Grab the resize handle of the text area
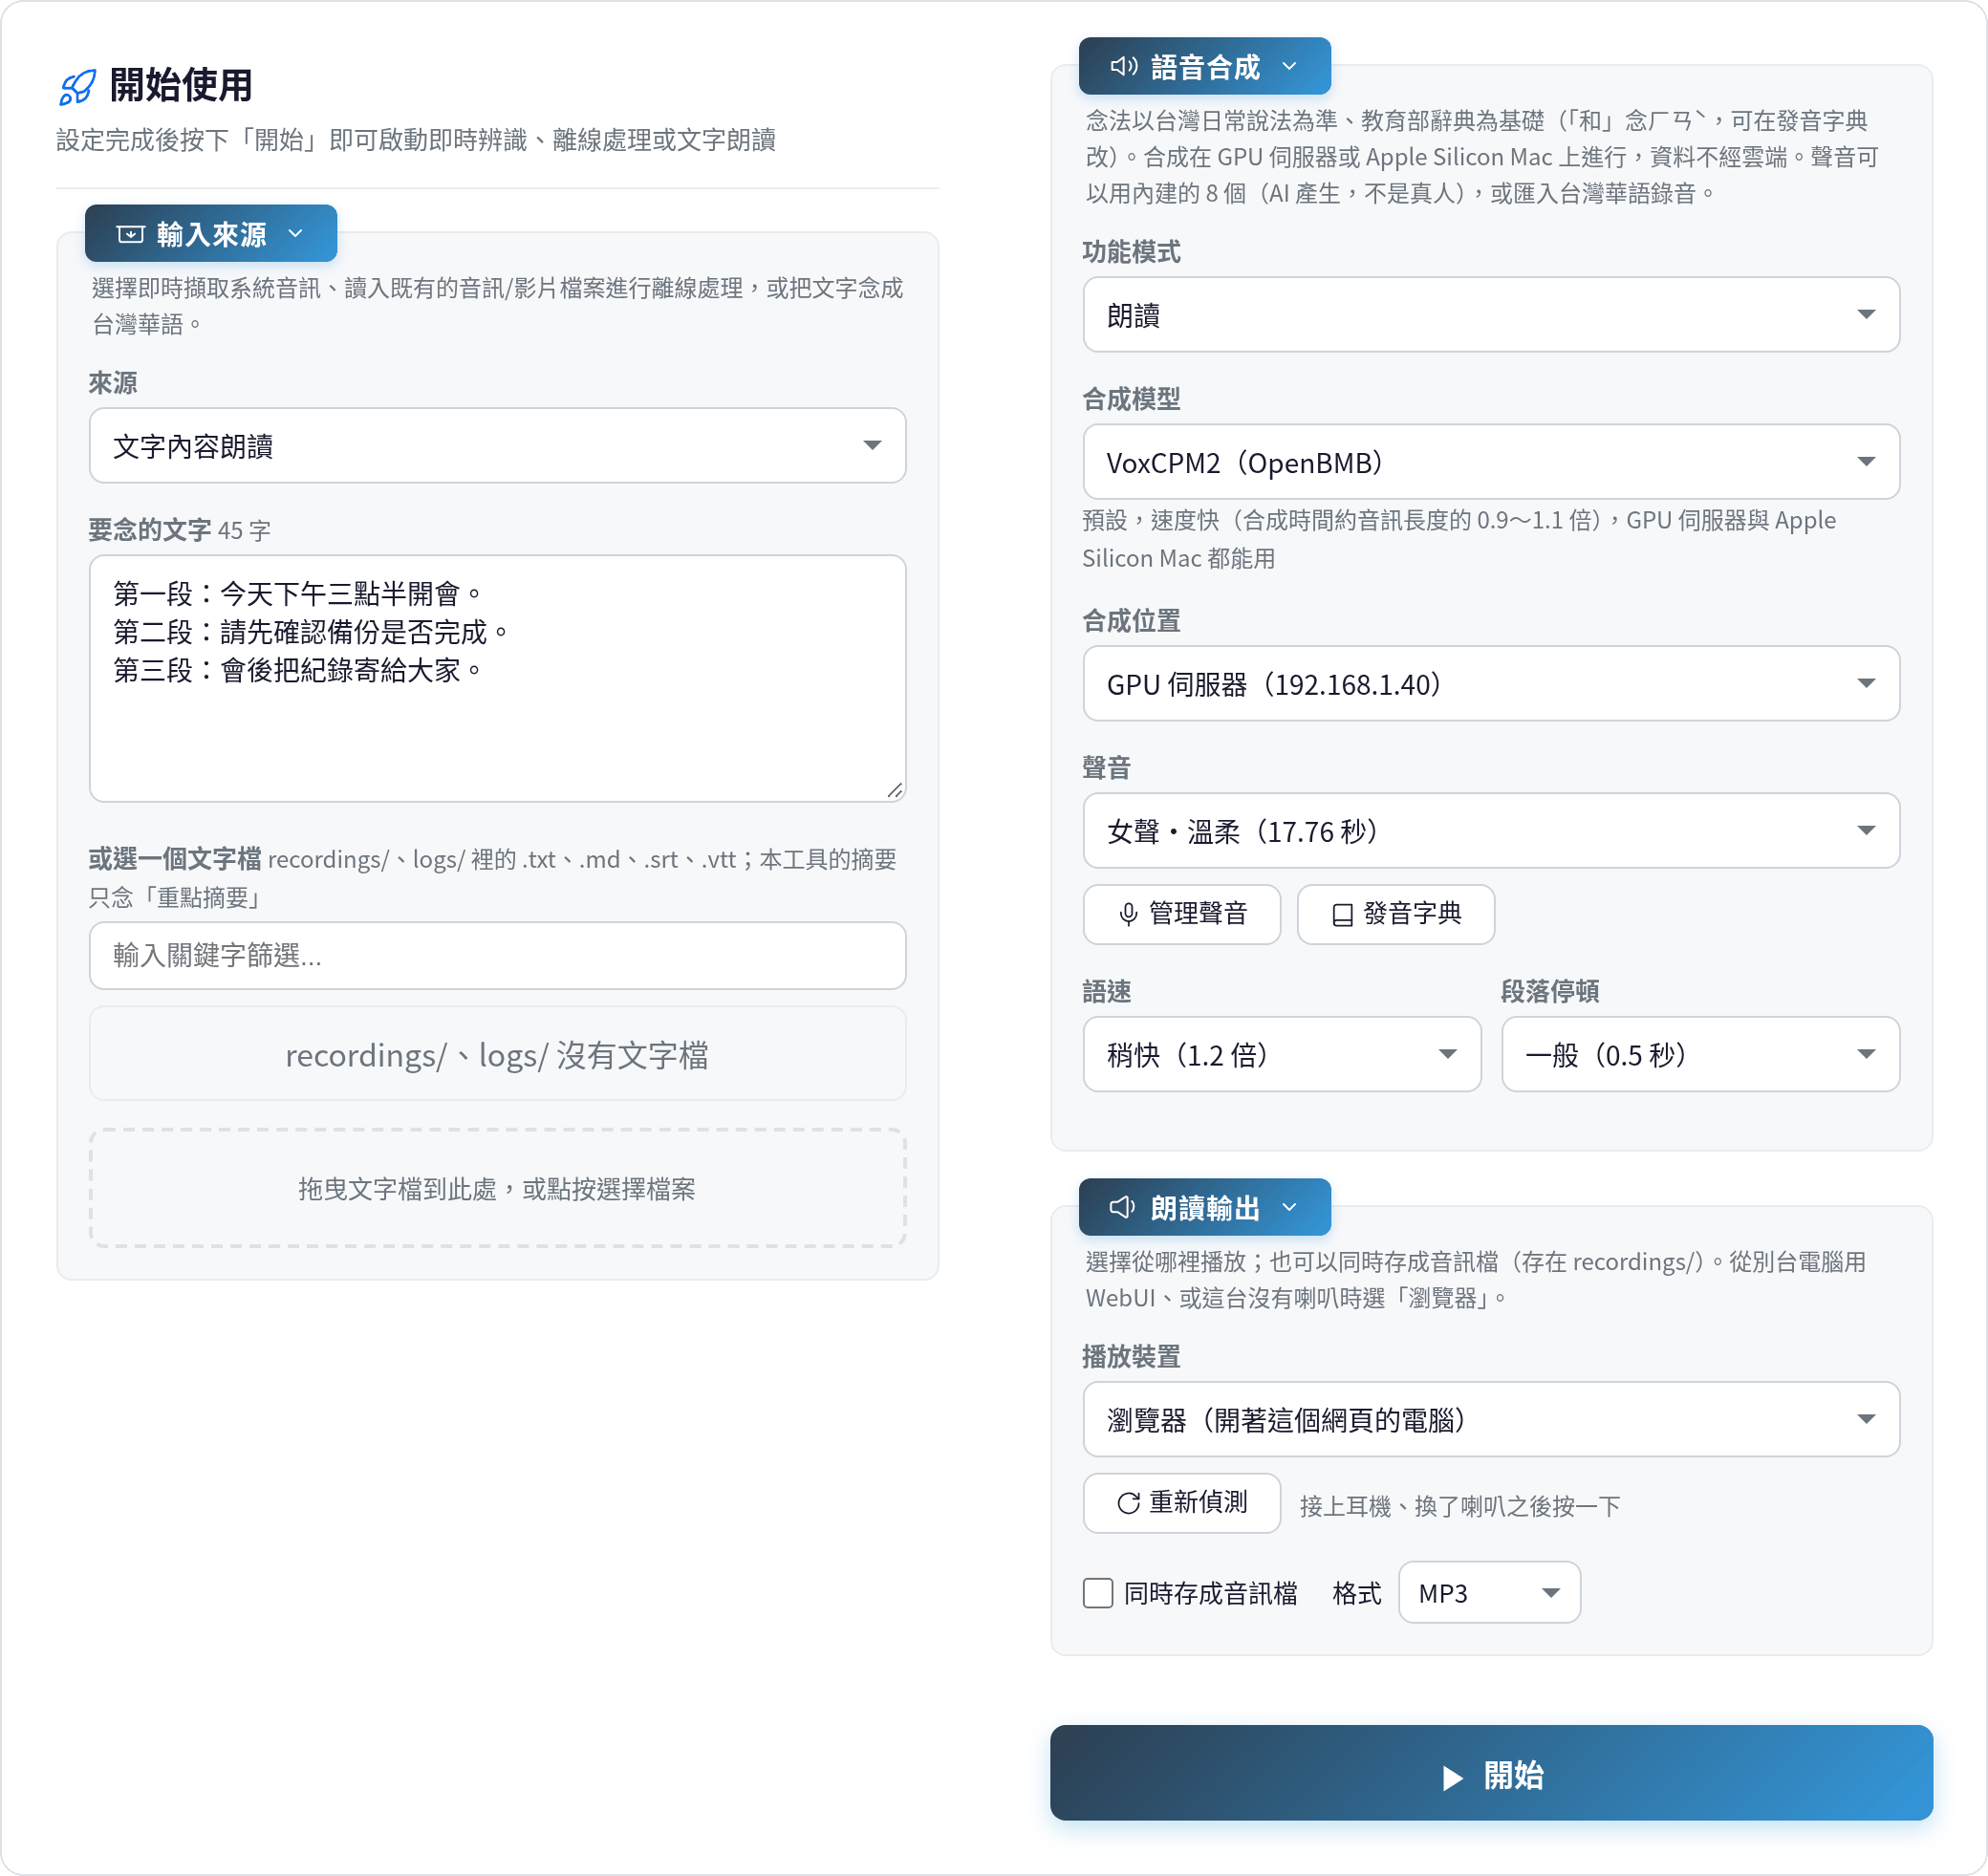The image size is (1988, 1876). coord(895,790)
